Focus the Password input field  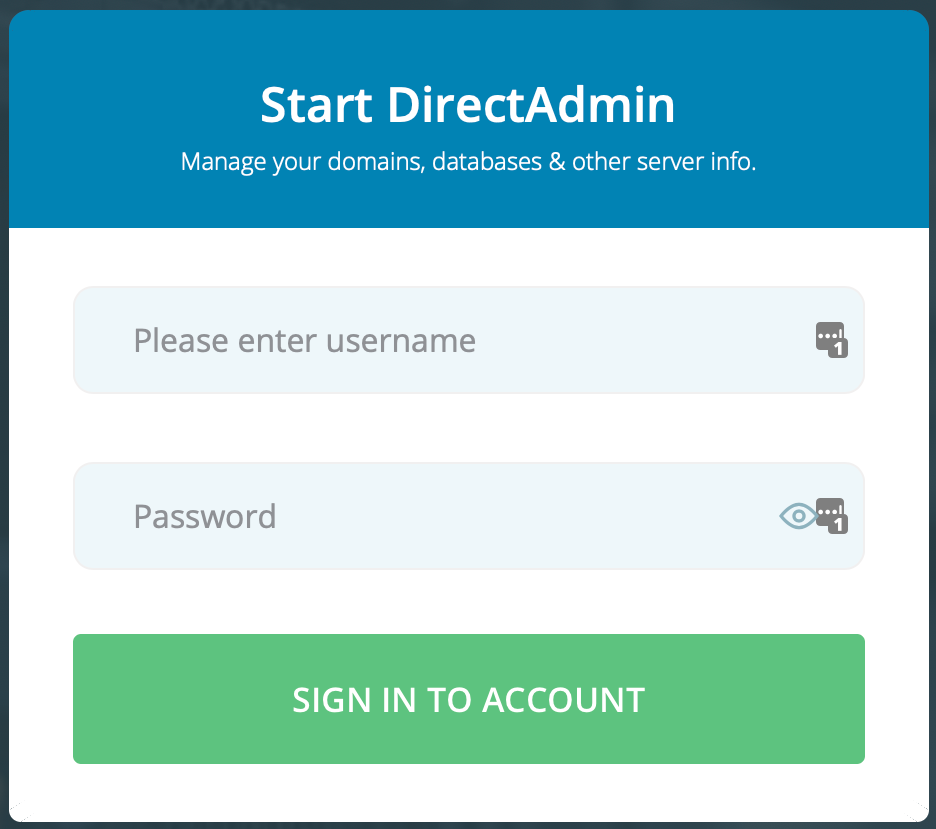[440, 516]
